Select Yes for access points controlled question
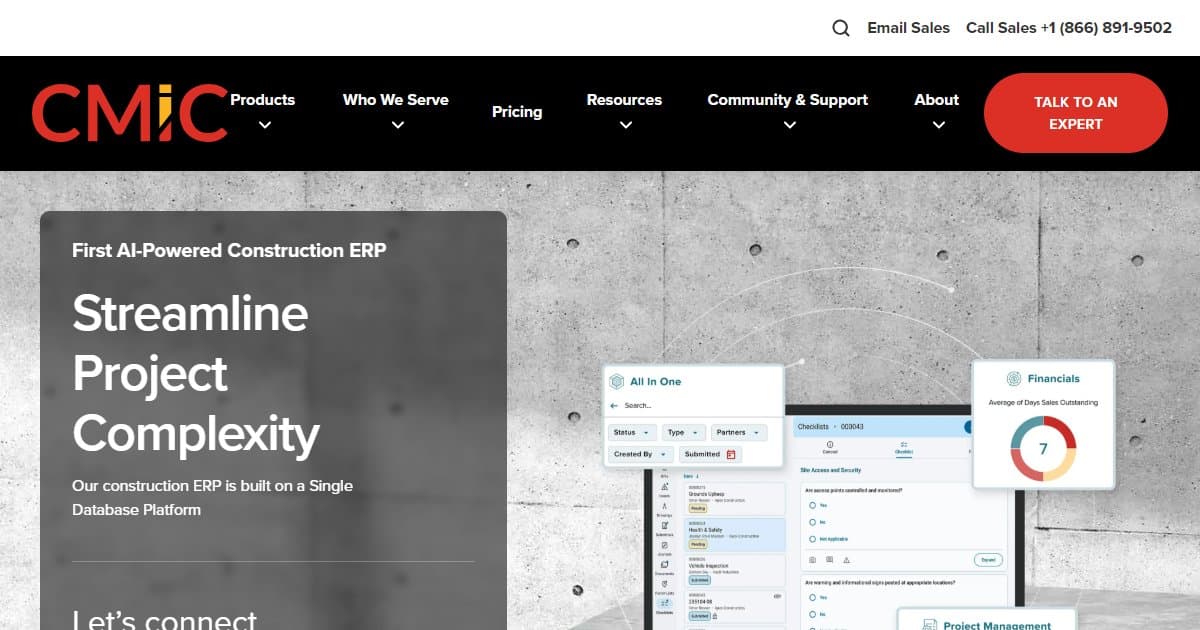The height and width of the screenshot is (630, 1200). pos(815,505)
